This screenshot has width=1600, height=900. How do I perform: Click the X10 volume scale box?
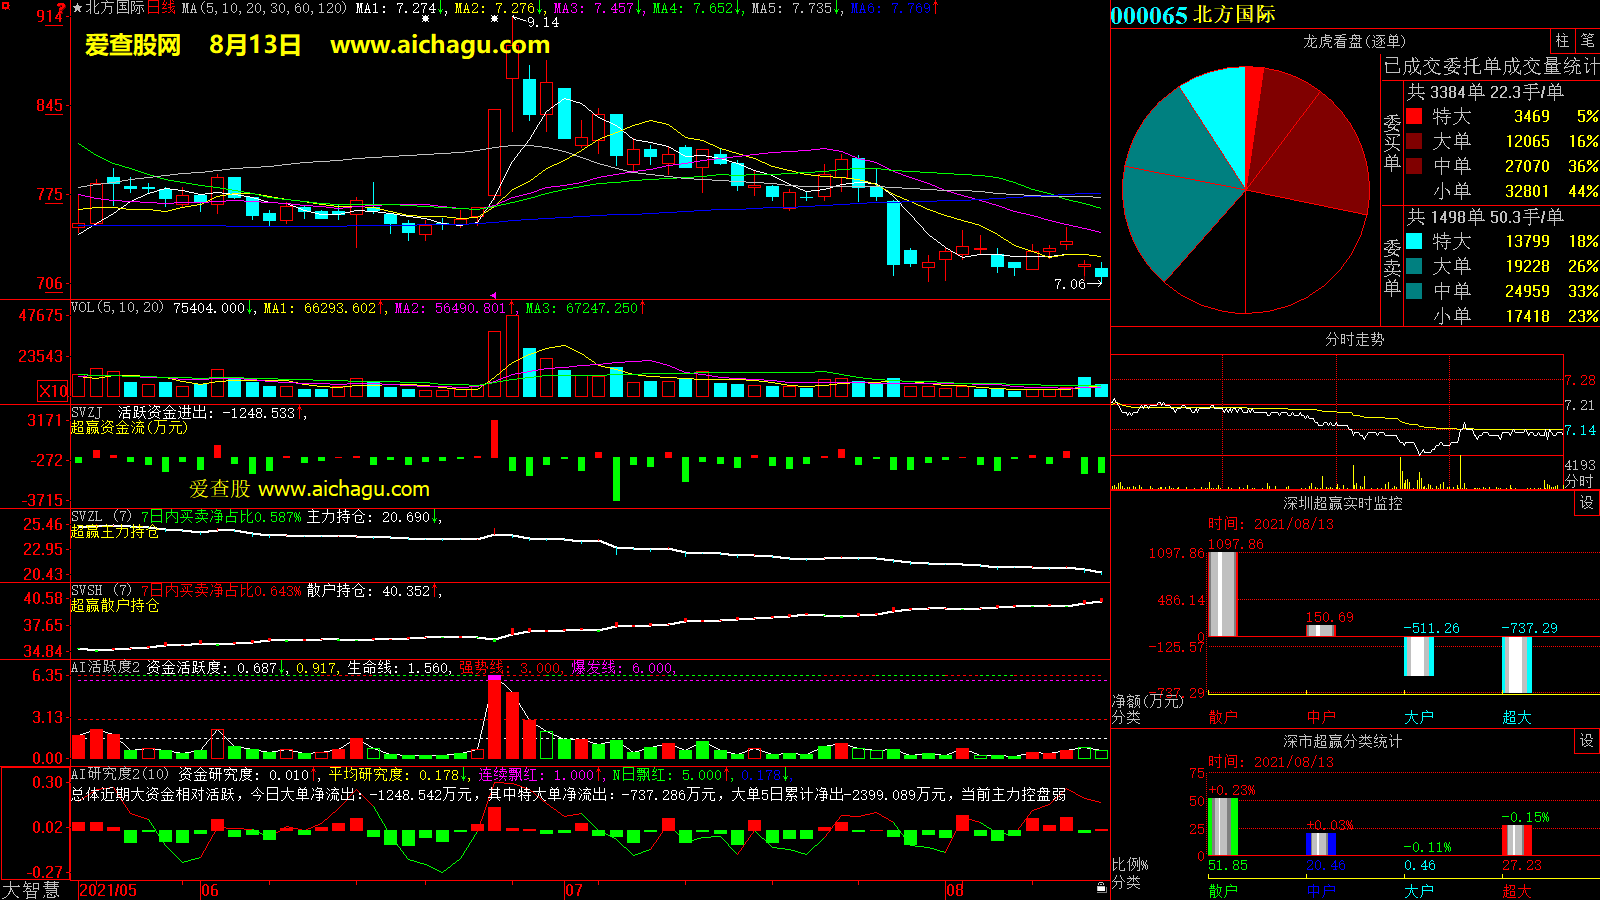point(53,391)
